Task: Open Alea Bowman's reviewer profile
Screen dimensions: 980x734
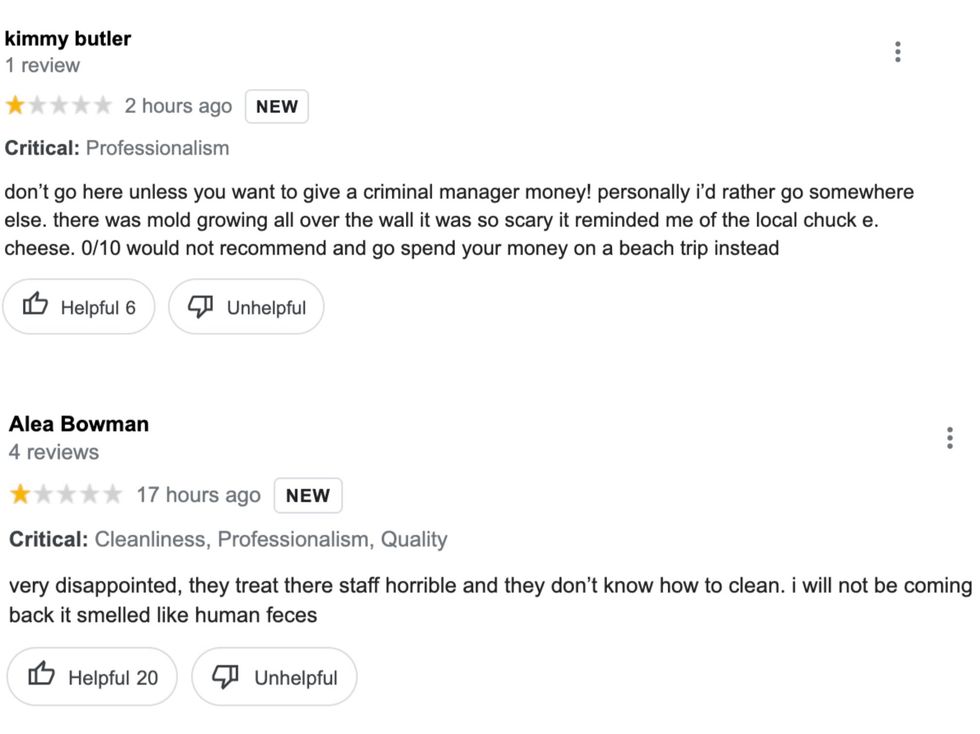Action: click(x=79, y=424)
